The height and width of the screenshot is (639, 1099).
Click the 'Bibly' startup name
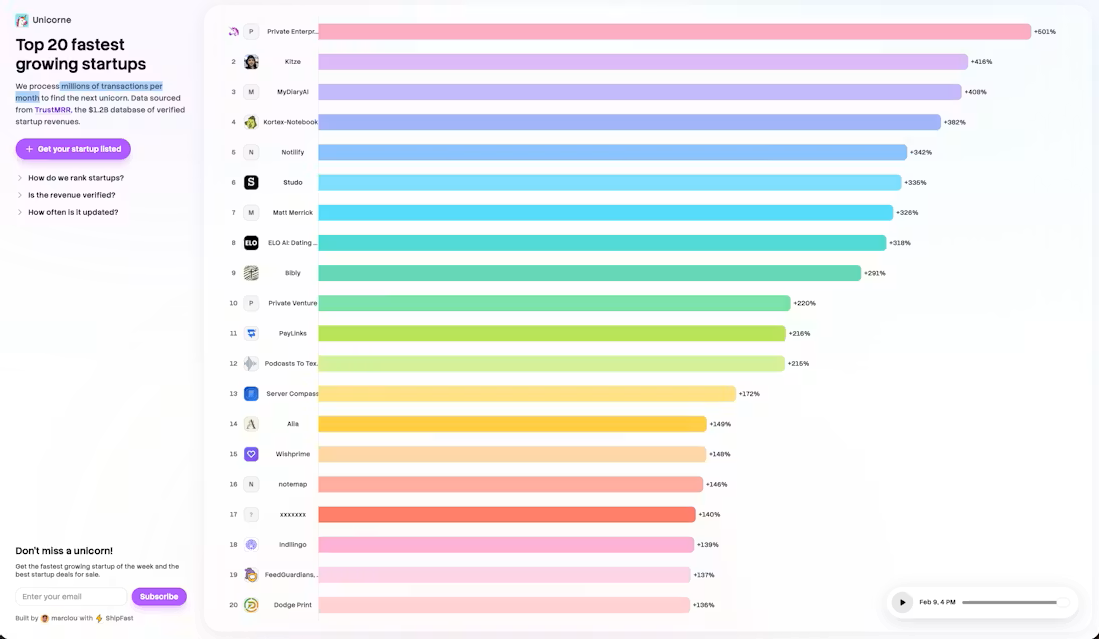click(x=293, y=273)
